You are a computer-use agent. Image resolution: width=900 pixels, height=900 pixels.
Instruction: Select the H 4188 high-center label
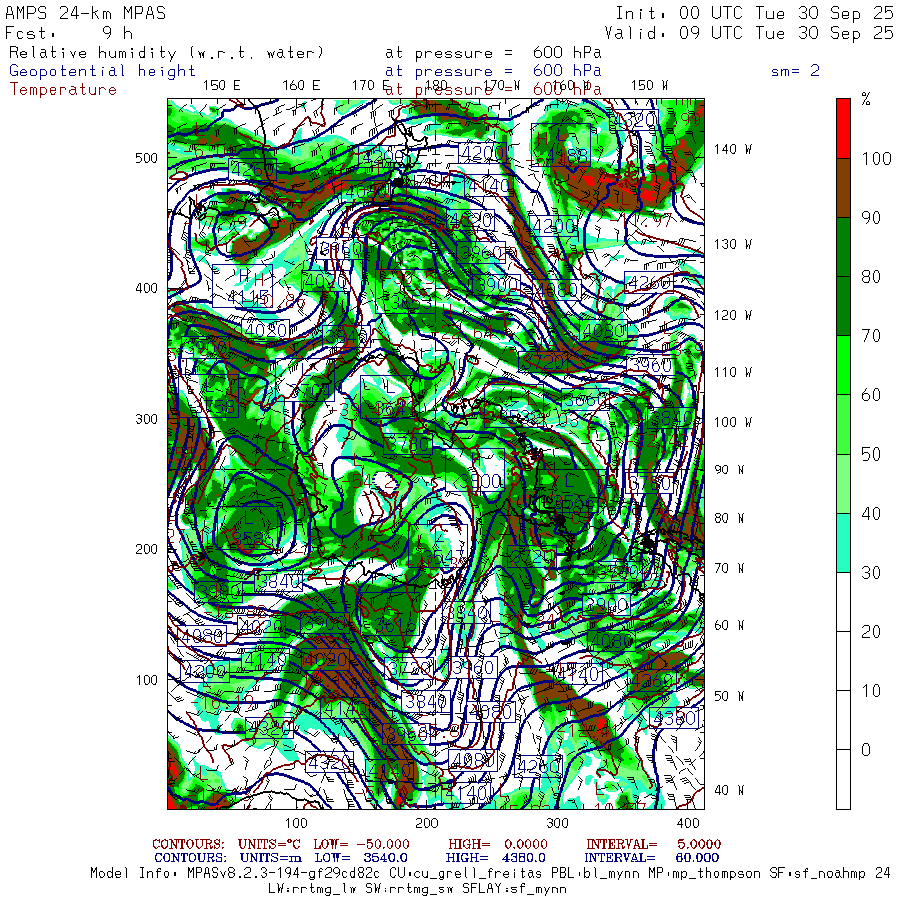[561, 146]
